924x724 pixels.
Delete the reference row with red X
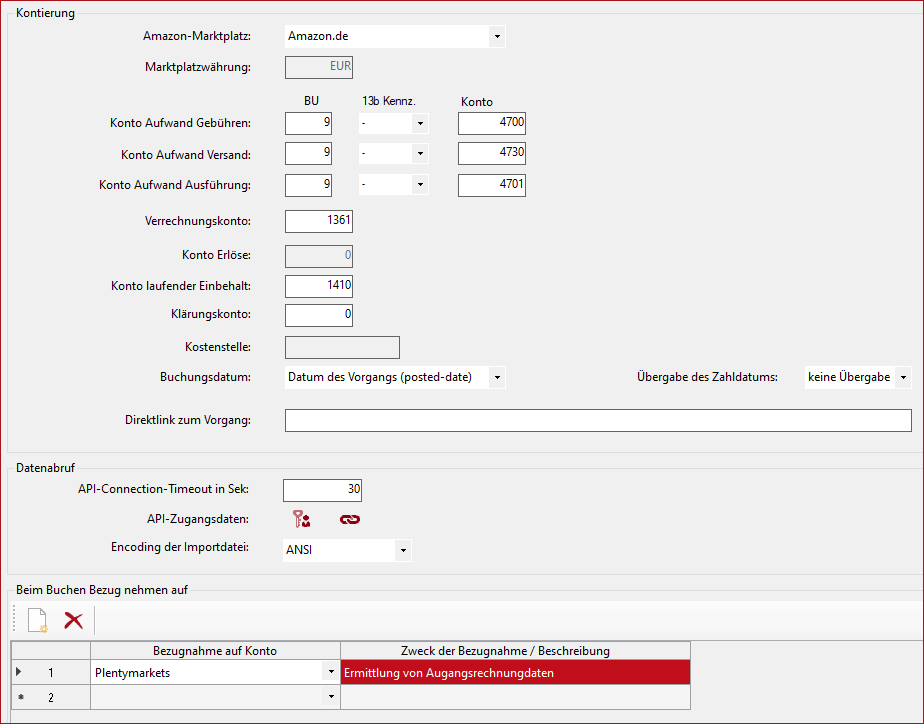pos(73,620)
